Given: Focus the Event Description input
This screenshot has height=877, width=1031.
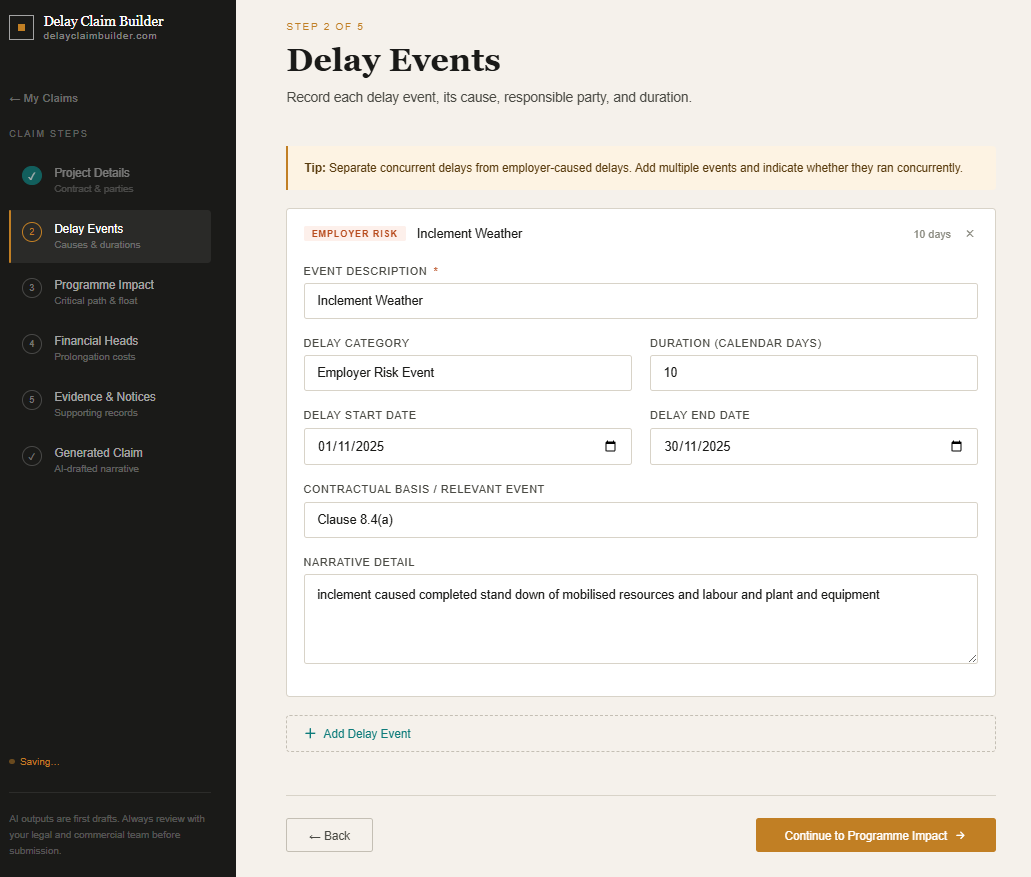Looking at the screenshot, I should pyautogui.click(x=640, y=301).
